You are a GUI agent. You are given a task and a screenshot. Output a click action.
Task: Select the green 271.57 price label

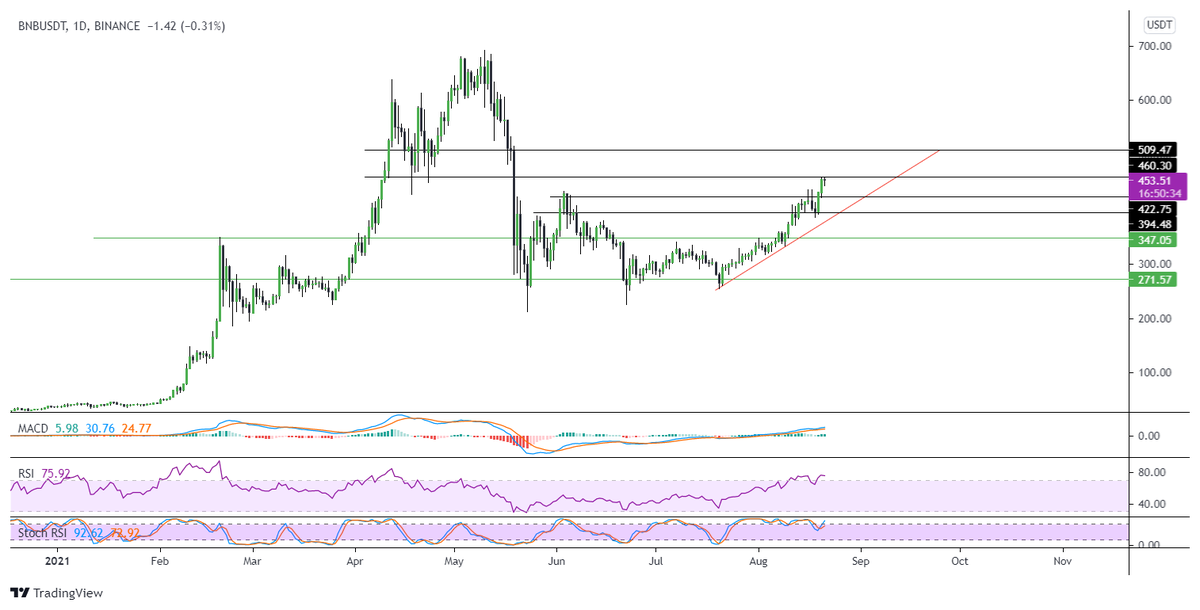[x=1151, y=279]
